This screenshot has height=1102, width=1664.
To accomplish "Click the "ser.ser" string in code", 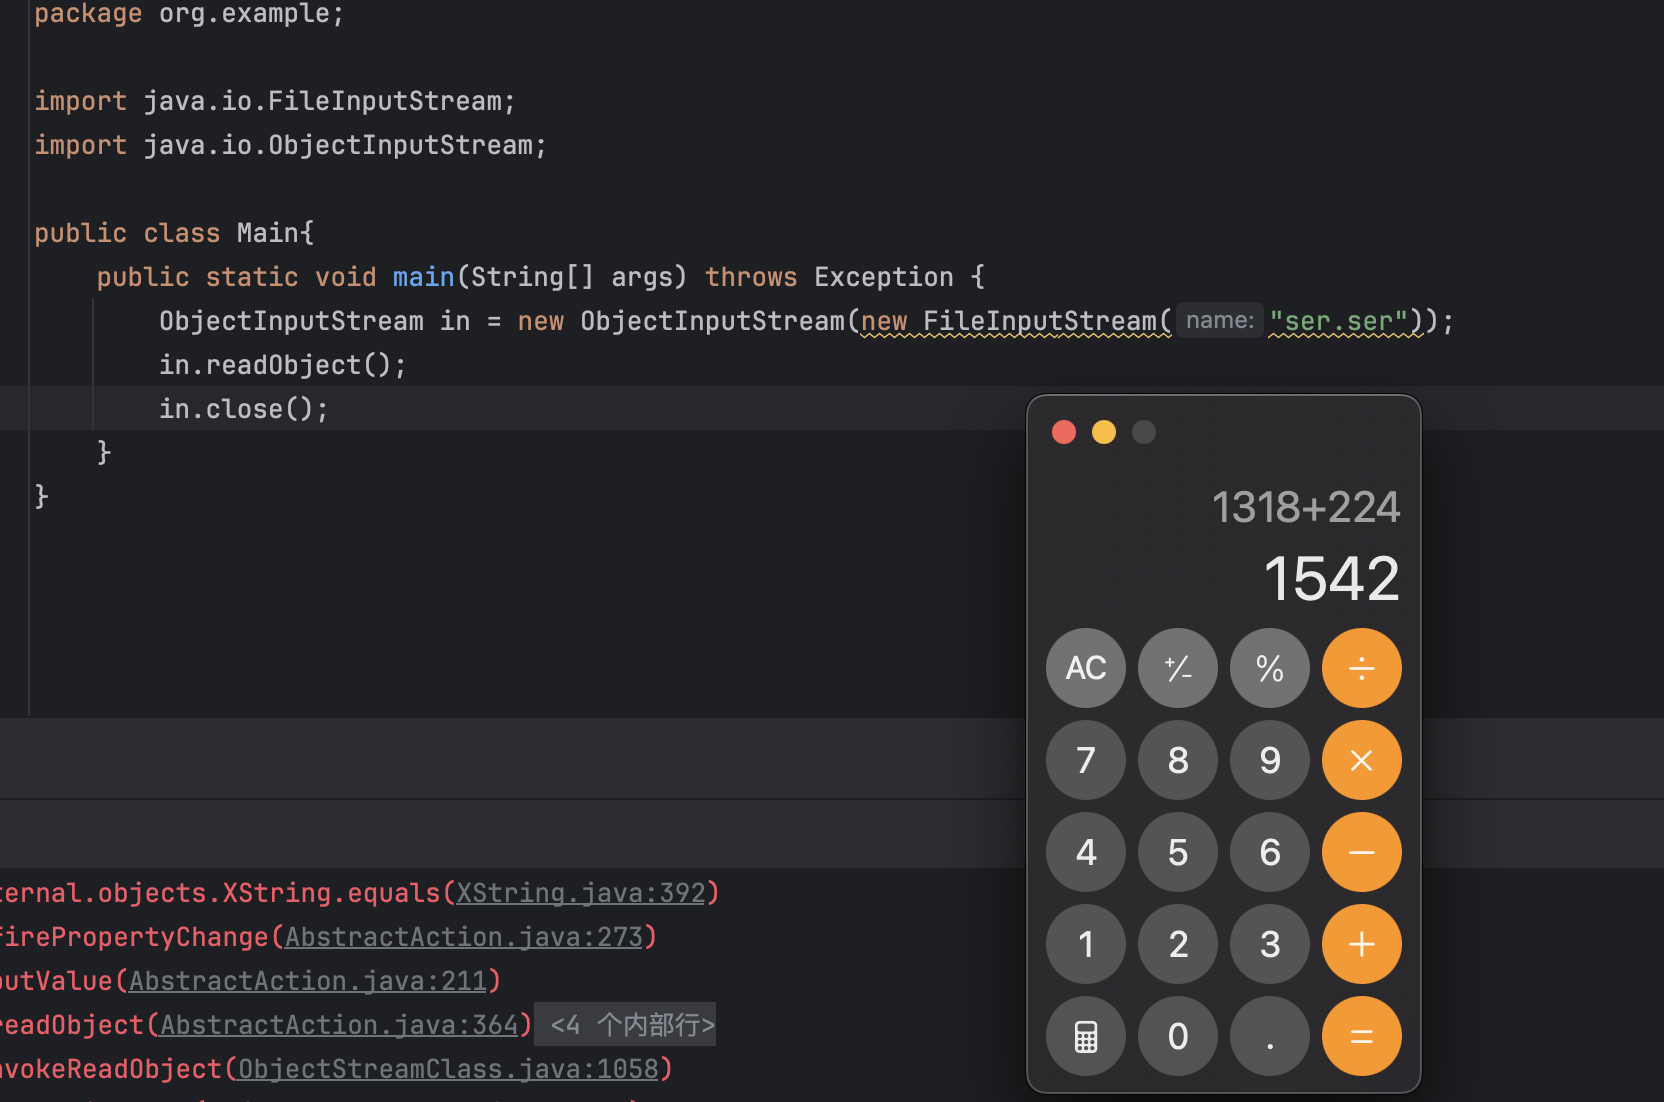I will [1338, 321].
